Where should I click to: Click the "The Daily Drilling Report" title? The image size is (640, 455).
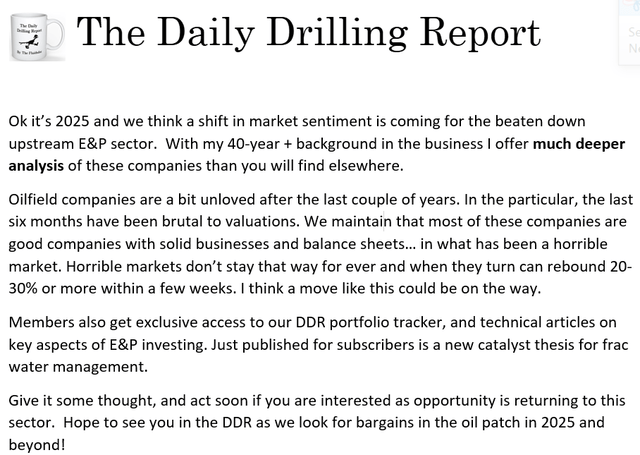point(308,32)
